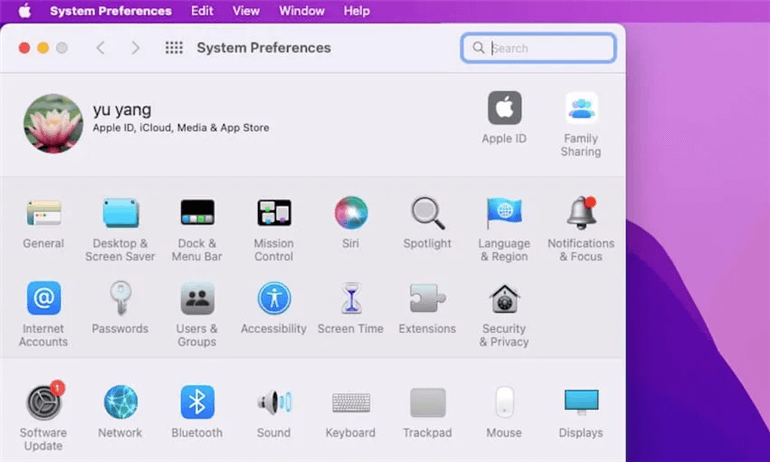
Task: Click the Show All grid button
Action: [174, 48]
